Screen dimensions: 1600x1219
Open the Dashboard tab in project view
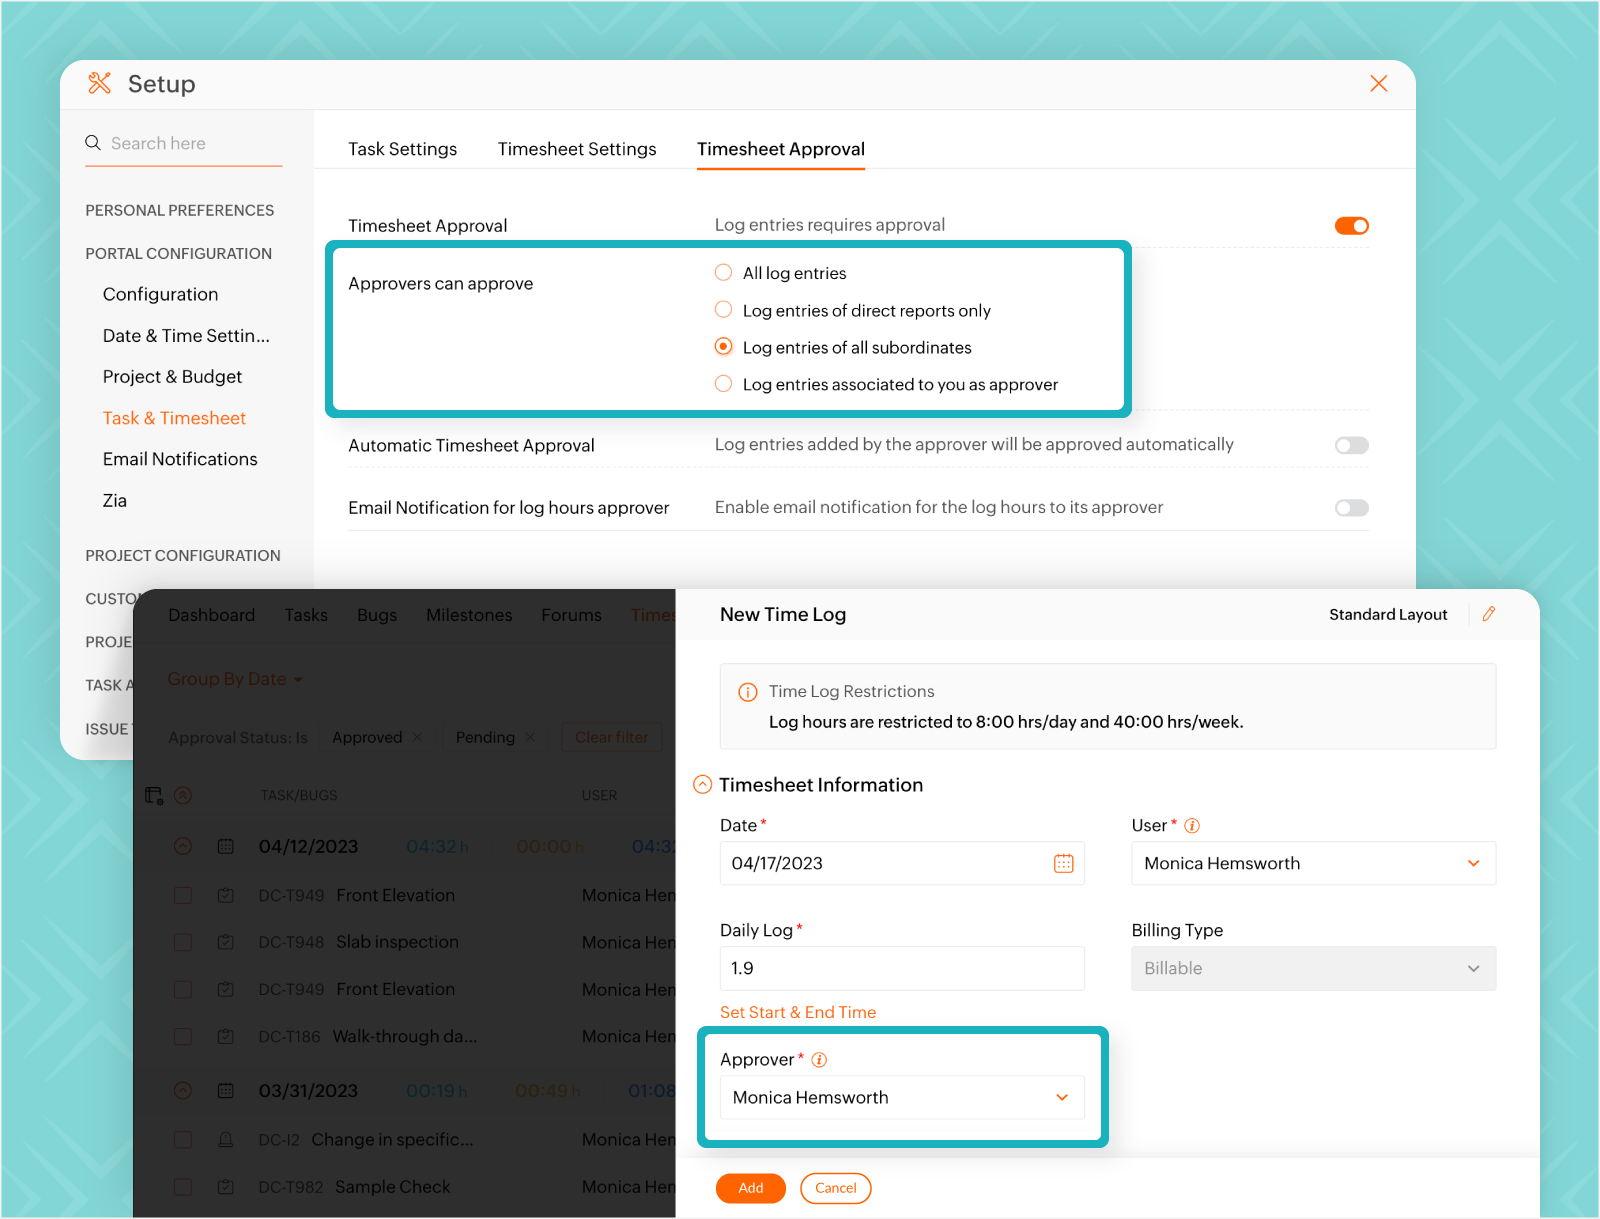[x=212, y=615]
